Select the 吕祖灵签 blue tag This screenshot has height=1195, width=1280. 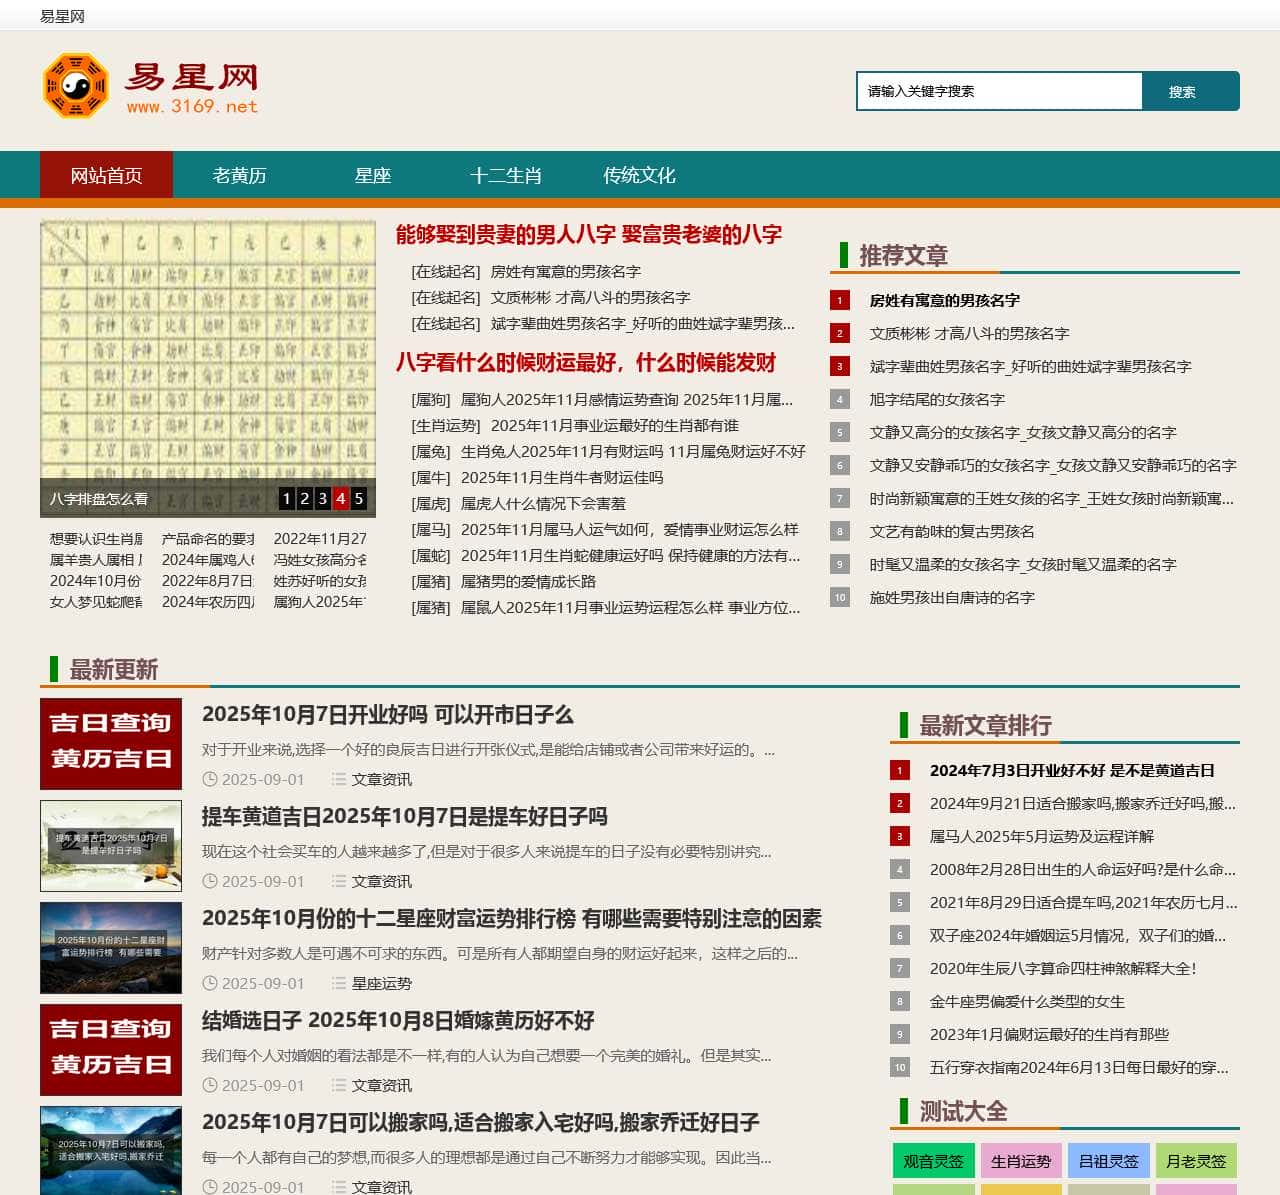1108,1161
